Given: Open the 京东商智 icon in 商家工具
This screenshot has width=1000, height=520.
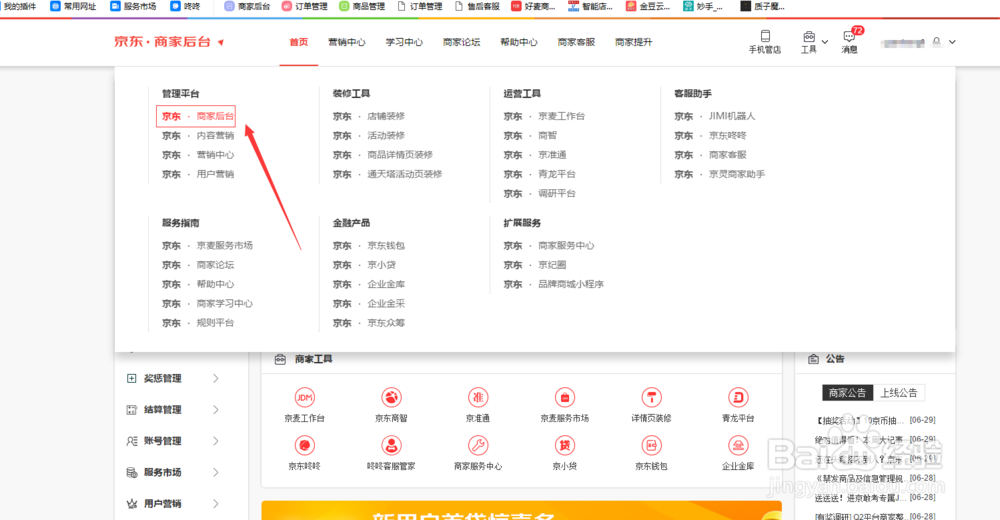Looking at the screenshot, I should click(x=391, y=397).
